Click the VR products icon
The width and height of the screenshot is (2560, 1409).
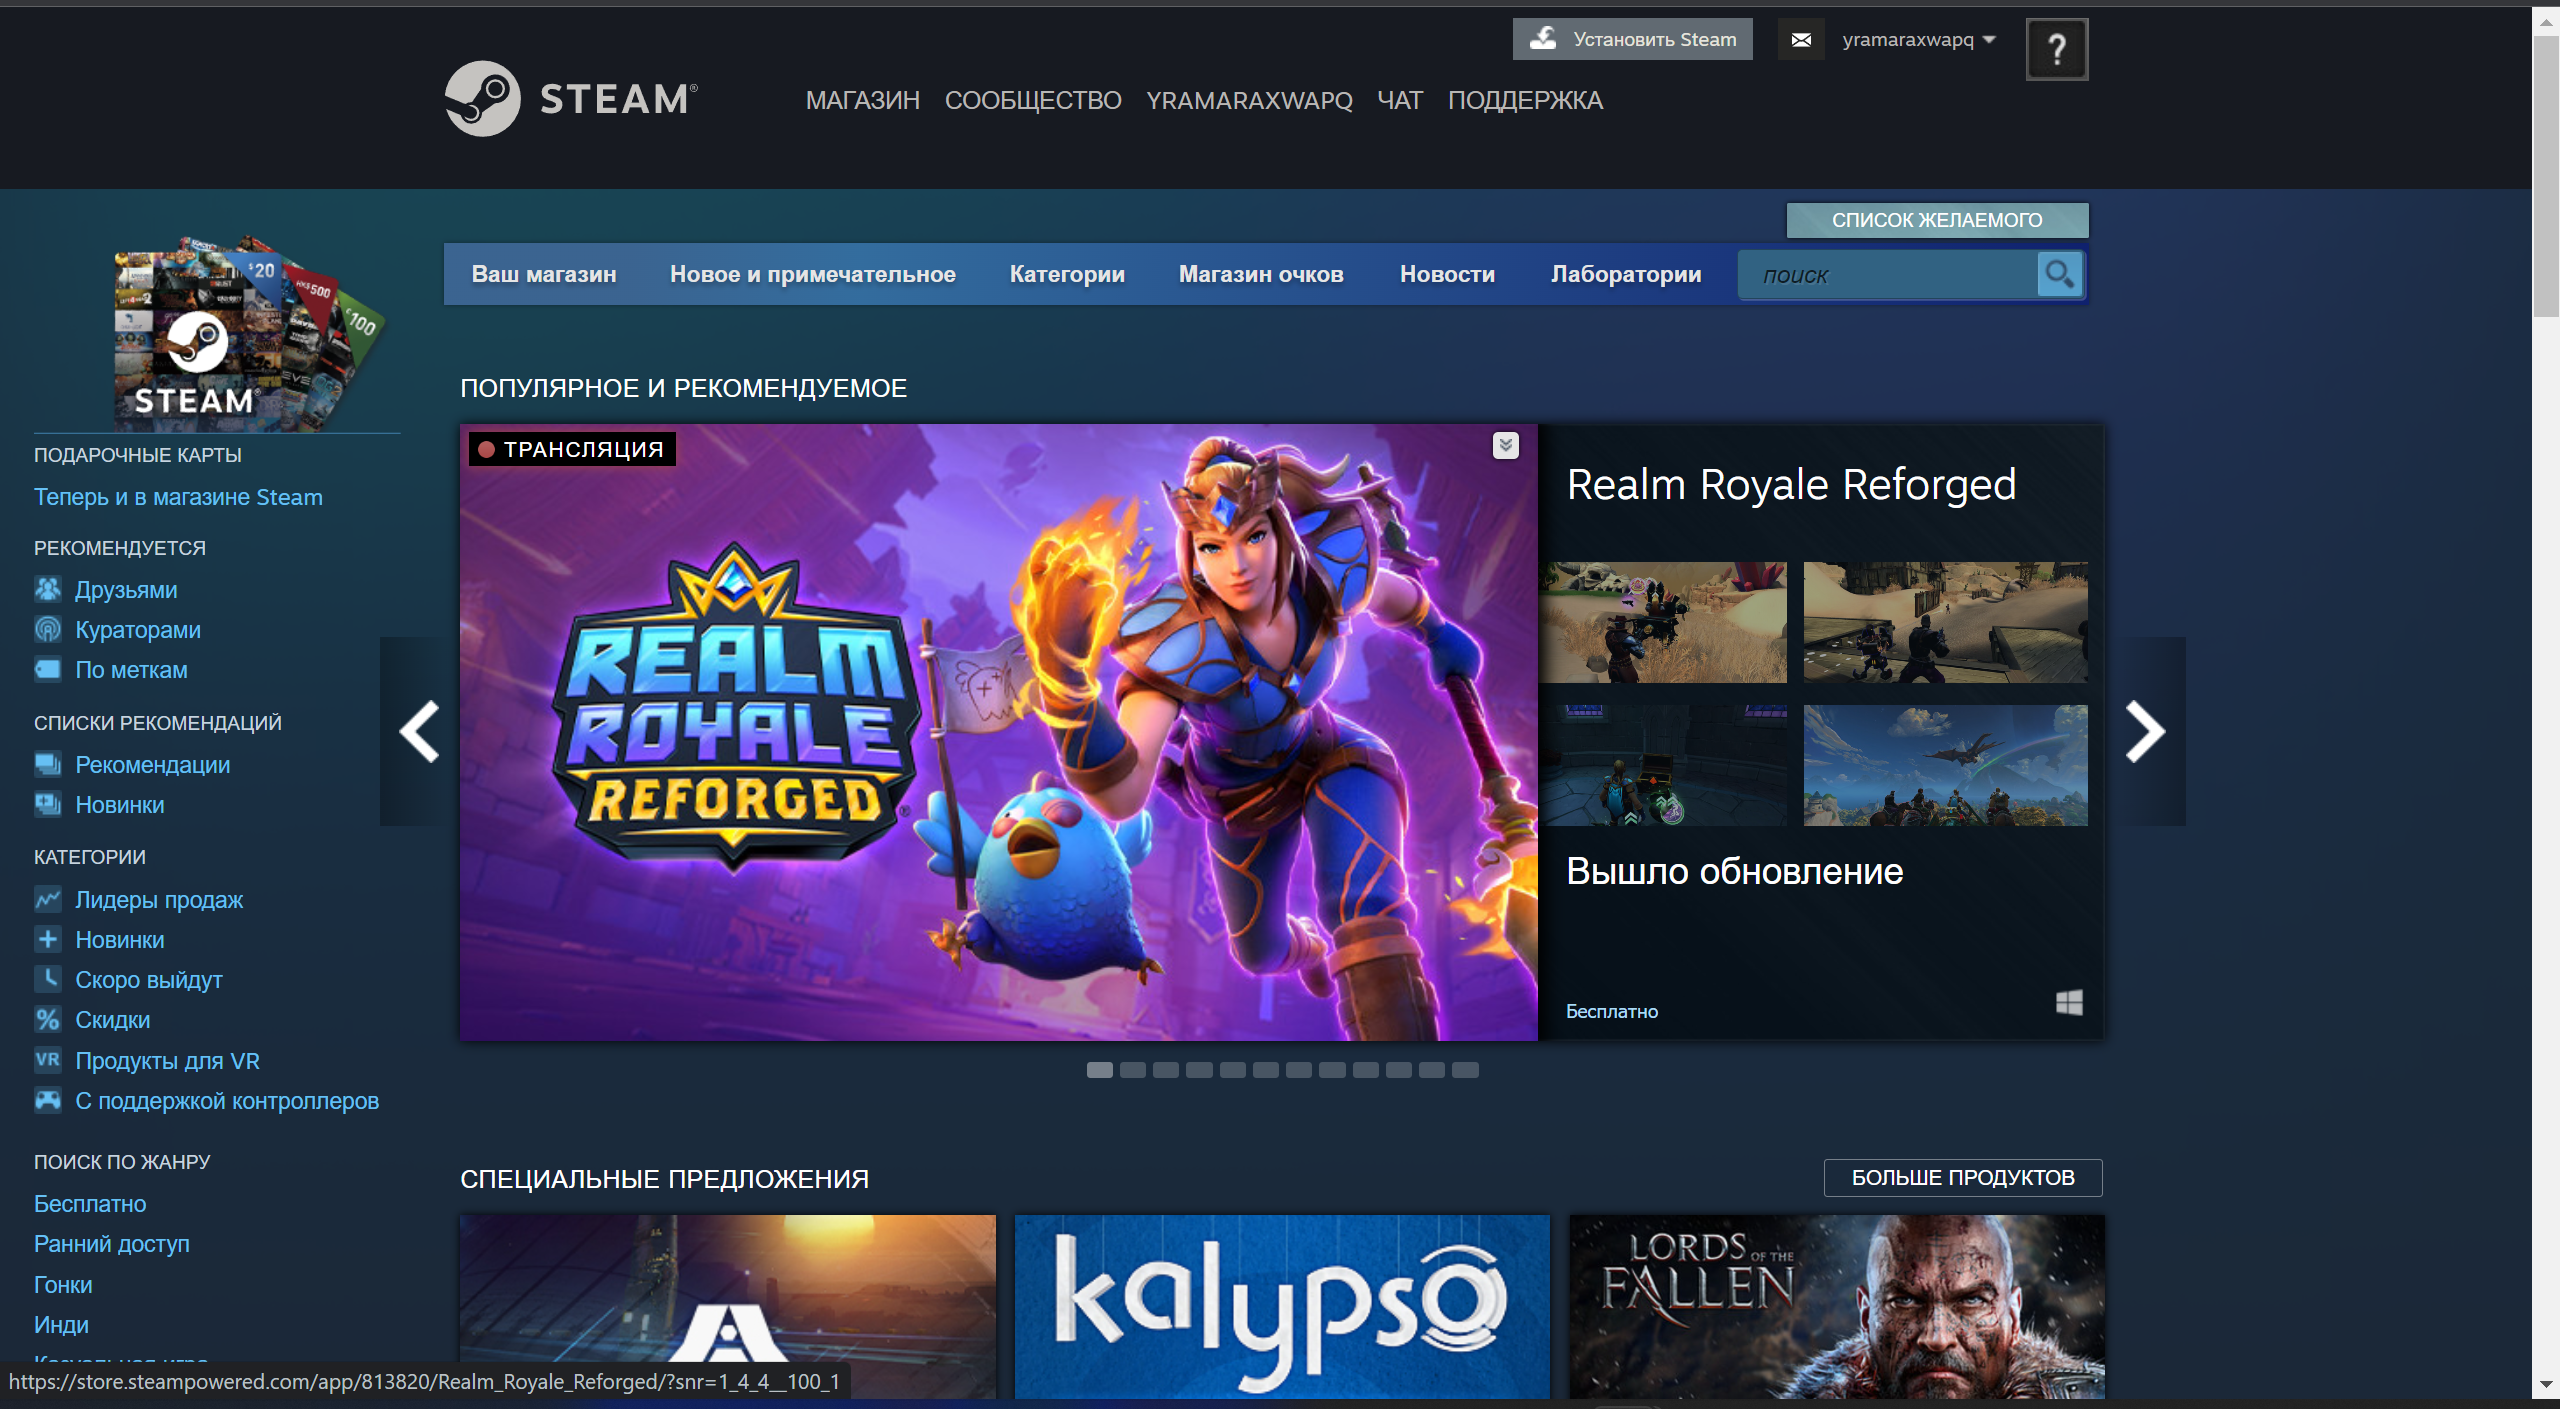pos(48,1060)
